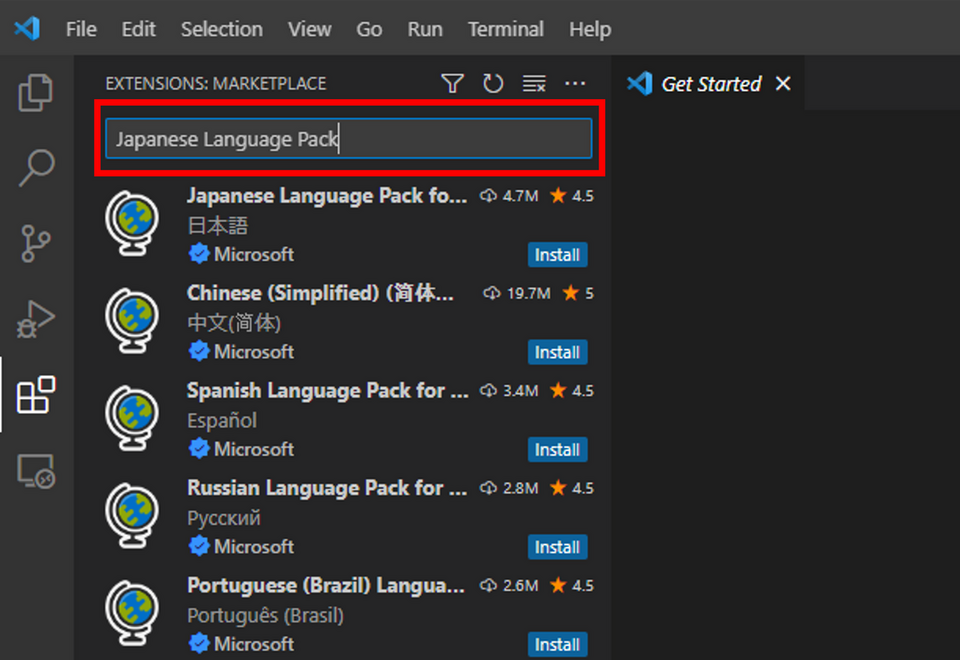
Task: Open the View menu
Action: click(x=310, y=29)
